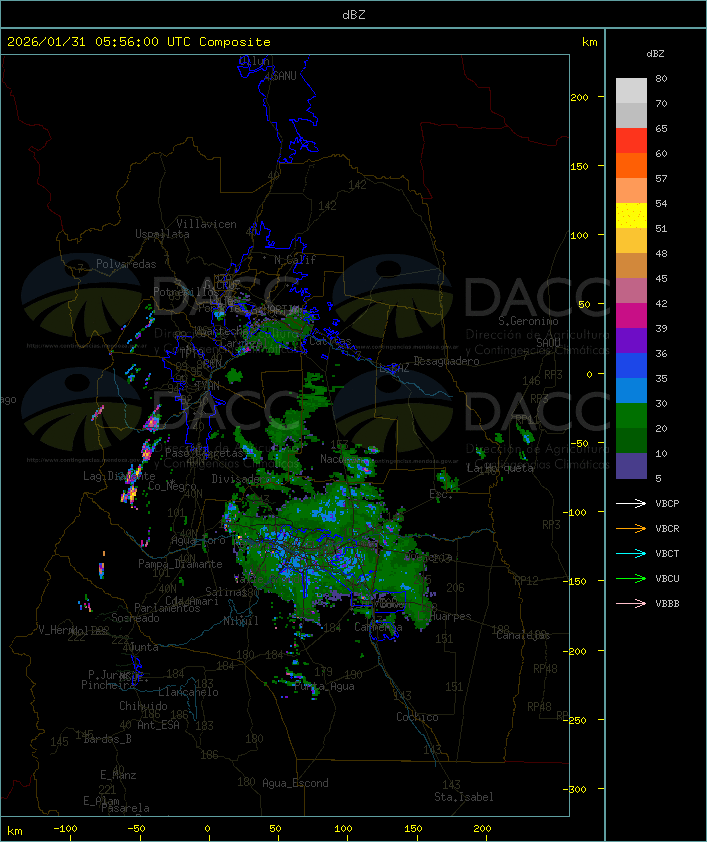The image size is (707, 842).
Task: Click the Pampa_Diamante map label
Action: (x=180, y=564)
